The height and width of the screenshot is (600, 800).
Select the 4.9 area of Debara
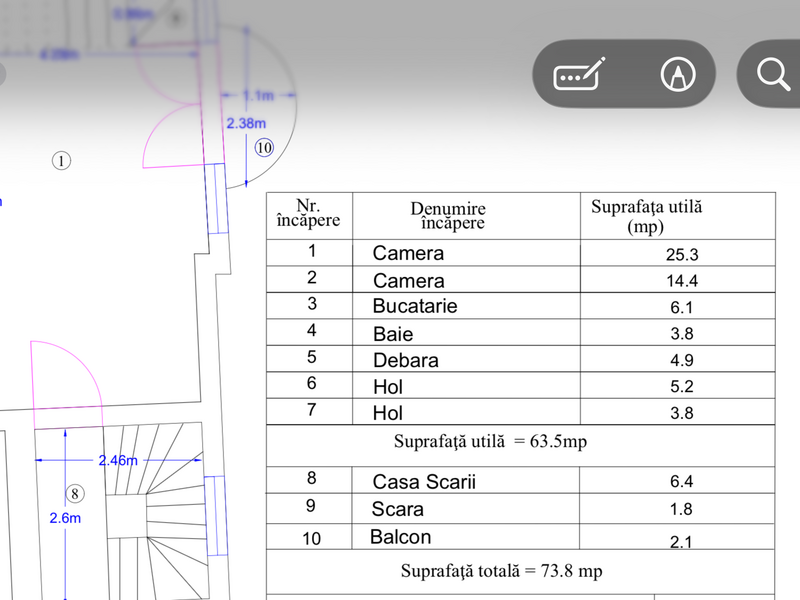click(682, 360)
